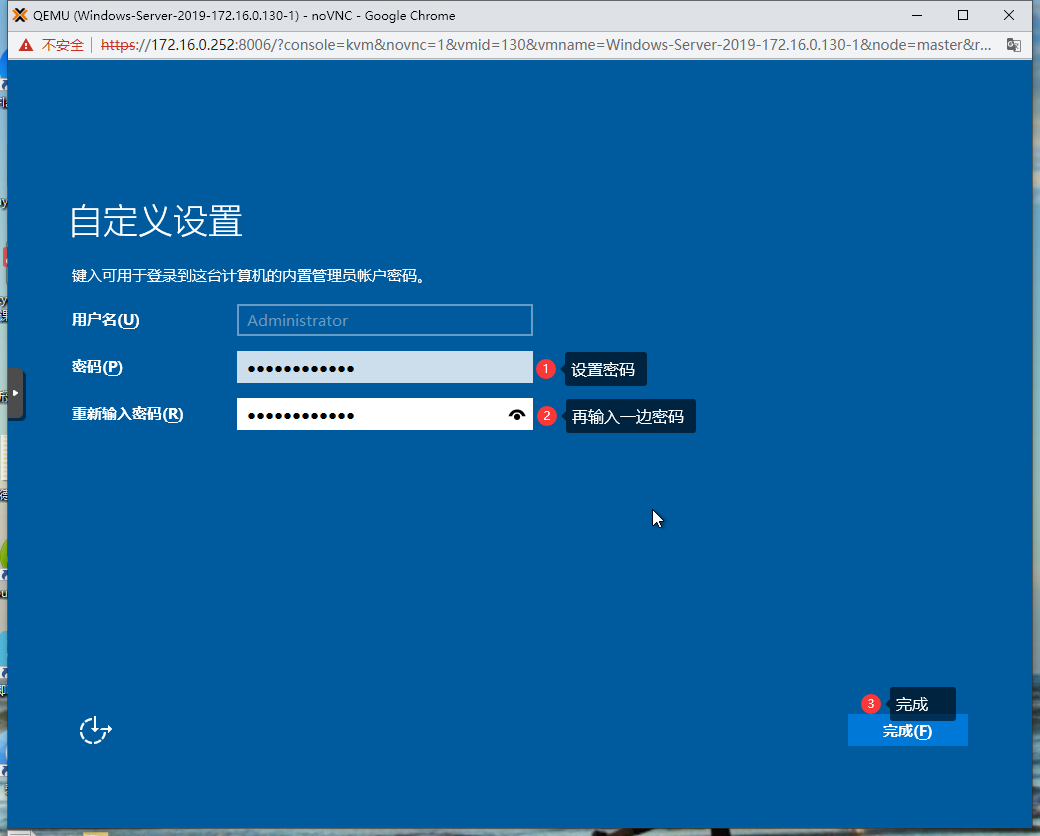Open the Chrome translate page icon
Screen dimensions: 1040x836
[1013, 45]
